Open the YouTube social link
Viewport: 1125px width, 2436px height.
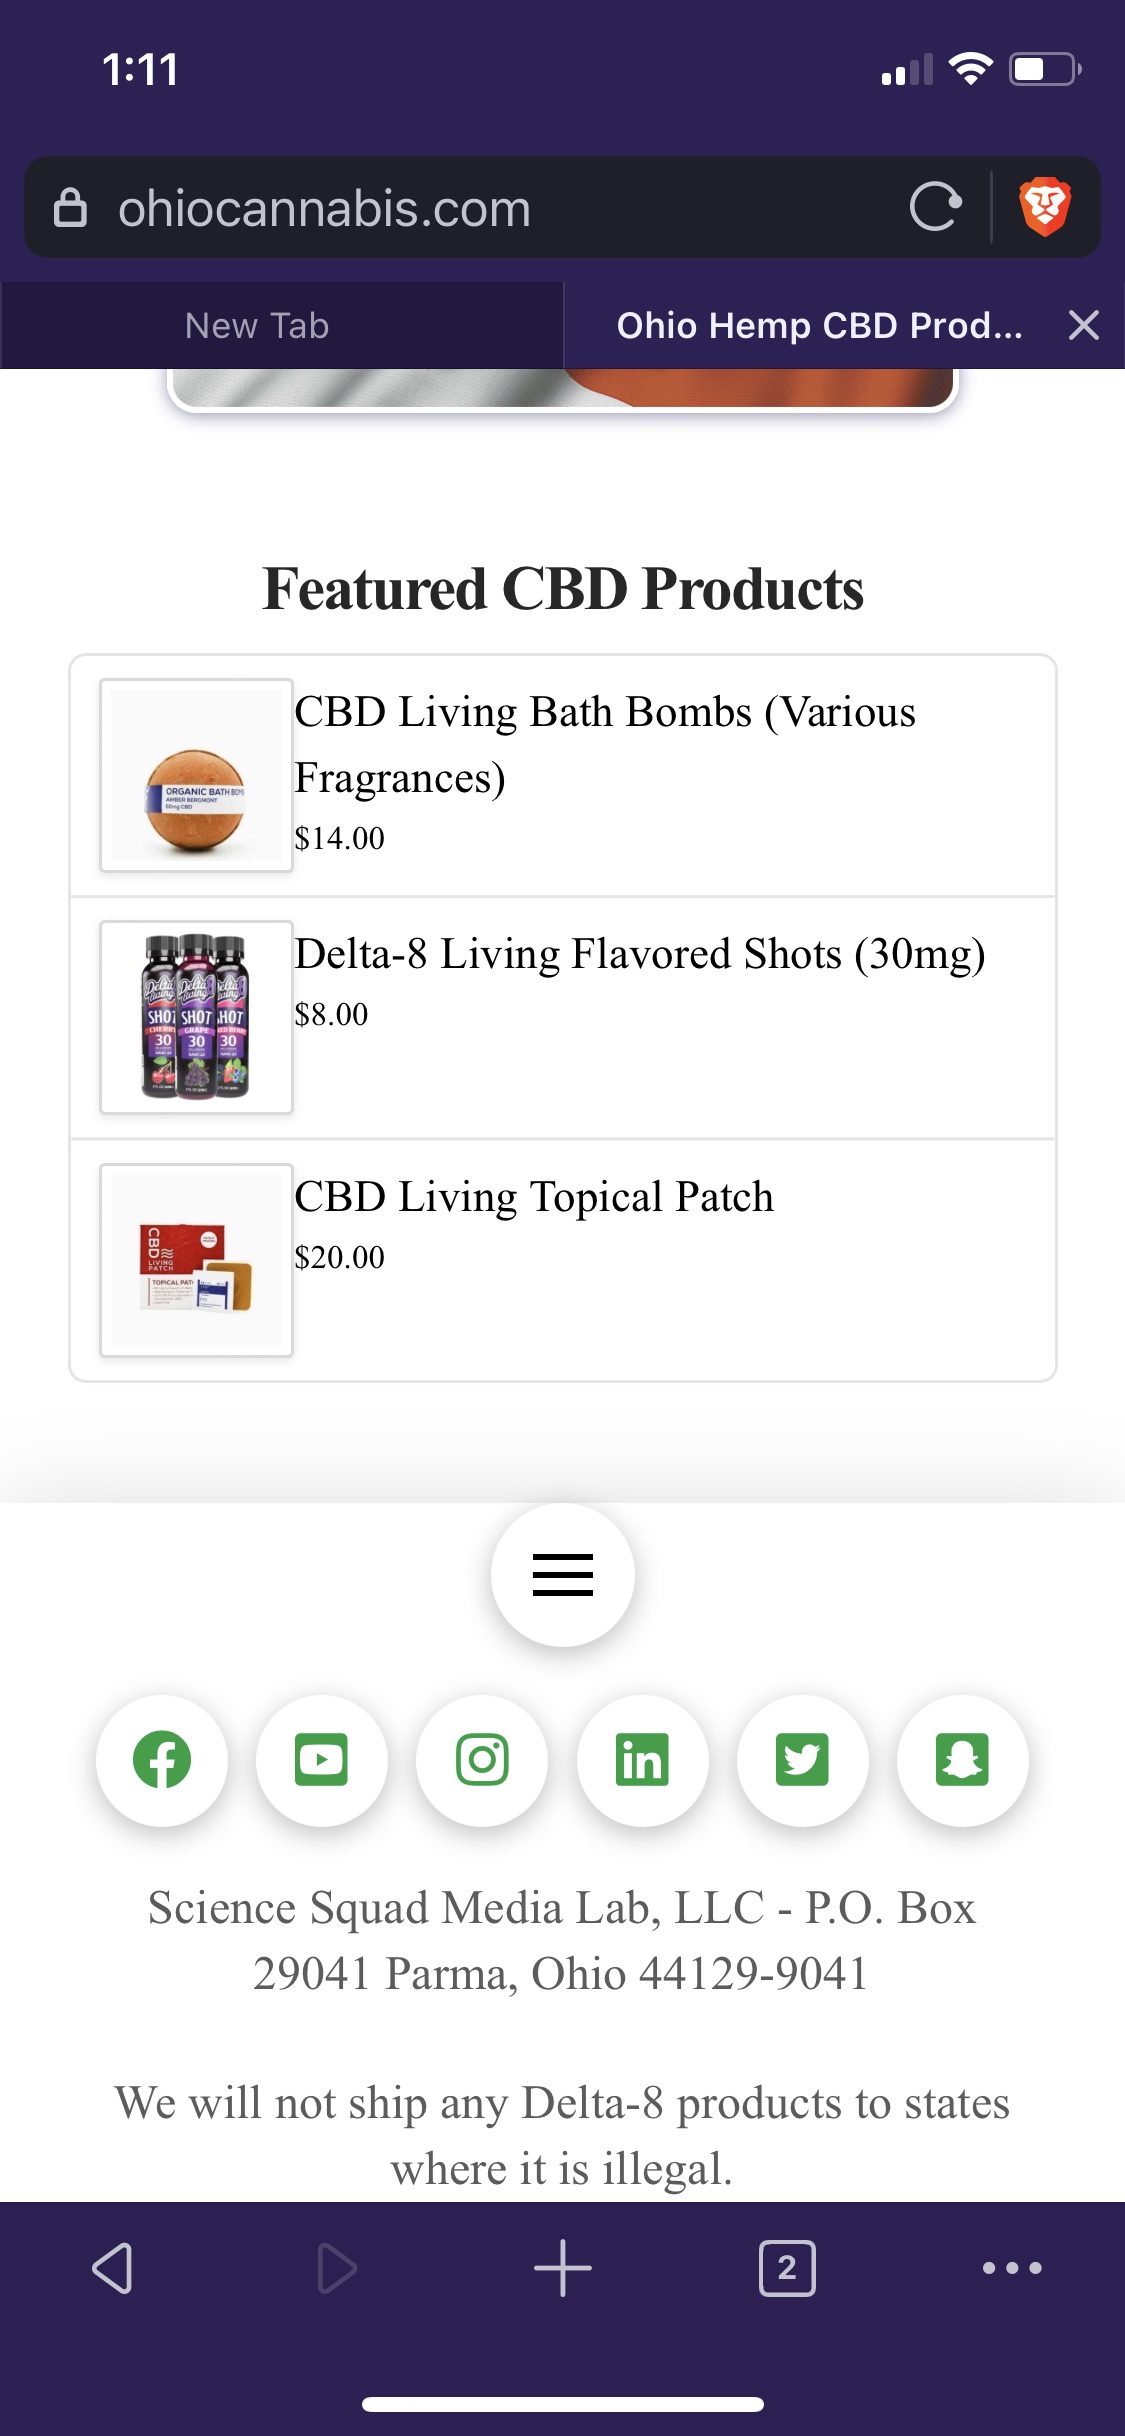(322, 1760)
